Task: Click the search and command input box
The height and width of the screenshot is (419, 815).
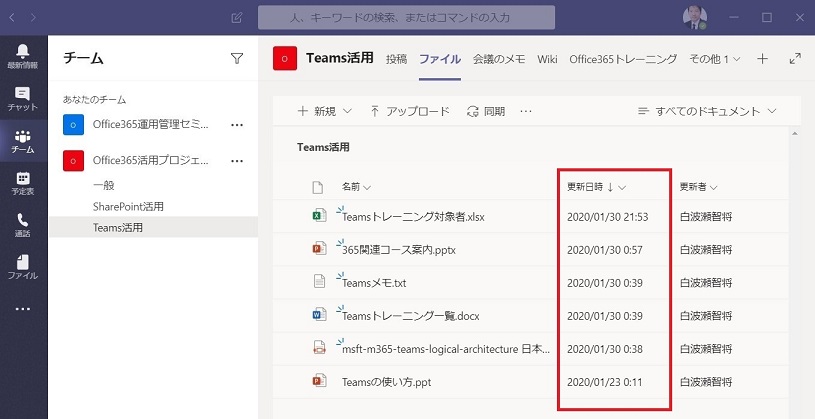Action: pos(406,18)
